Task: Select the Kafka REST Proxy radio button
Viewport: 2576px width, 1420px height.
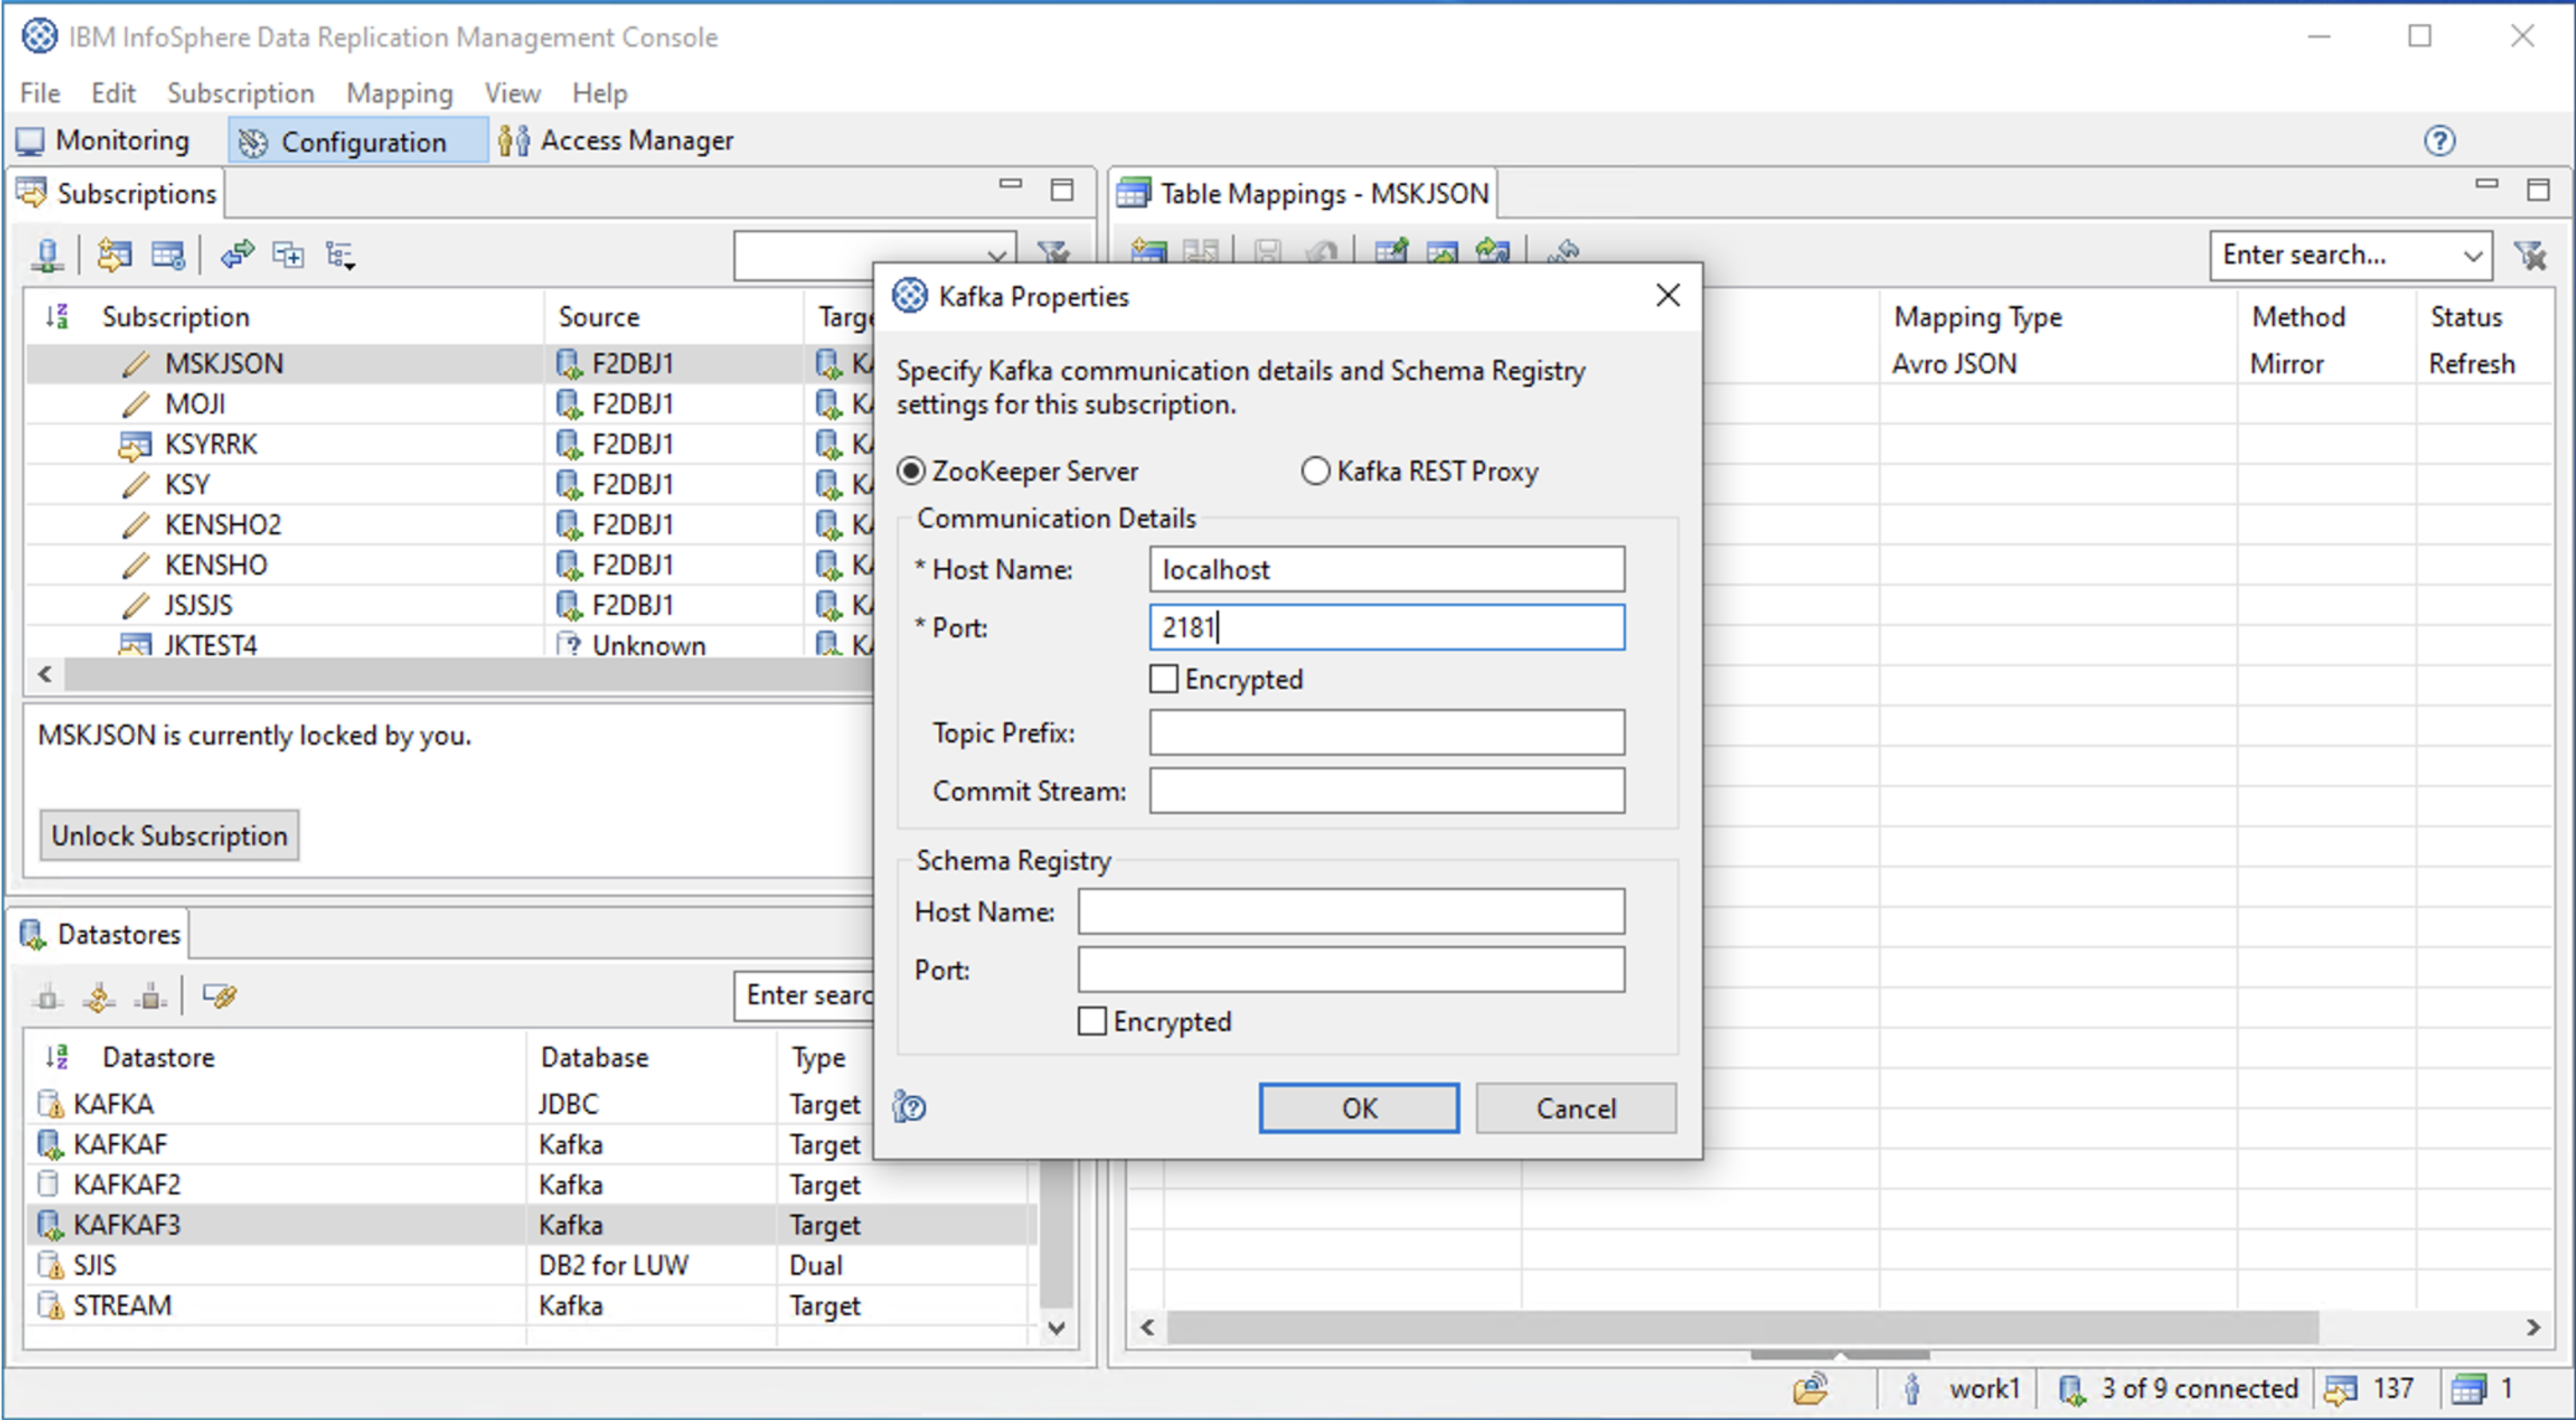Action: coord(1315,471)
